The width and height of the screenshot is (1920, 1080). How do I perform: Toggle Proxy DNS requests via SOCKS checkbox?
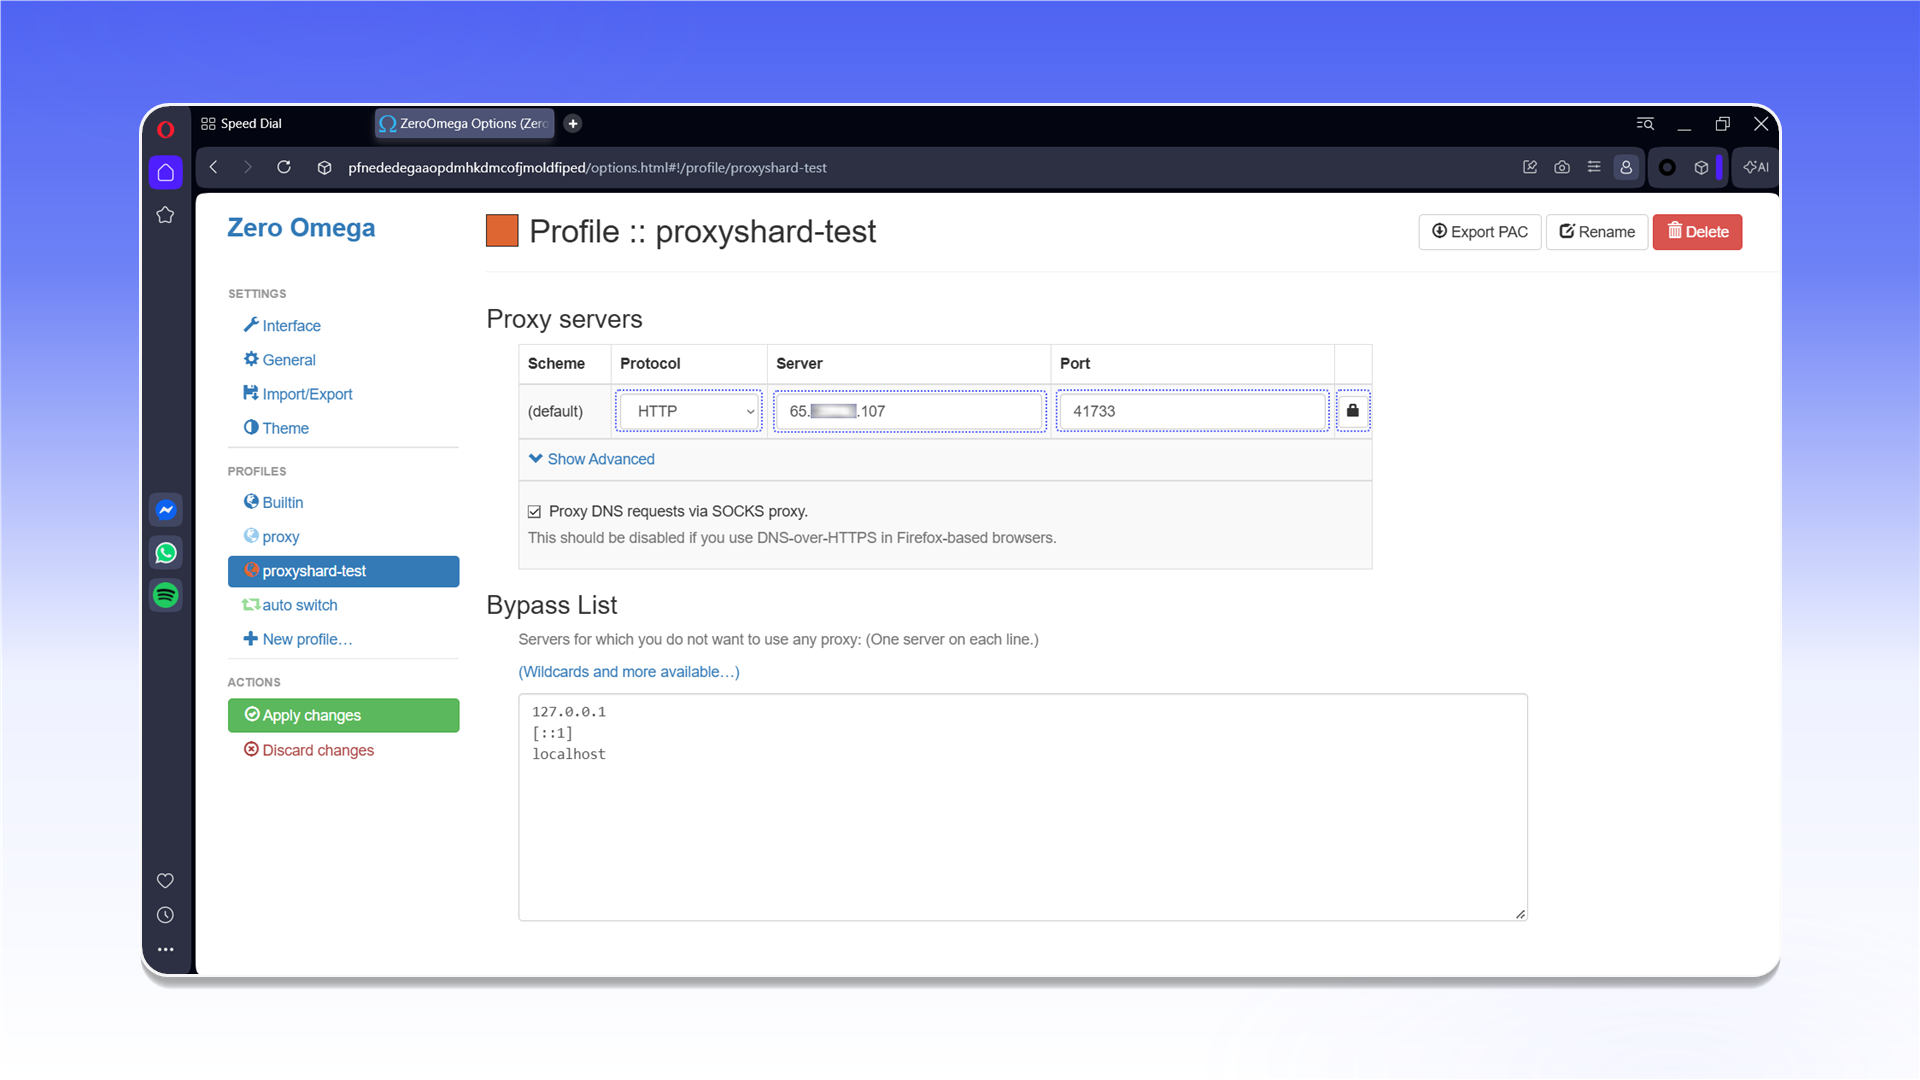coord(535,512)
